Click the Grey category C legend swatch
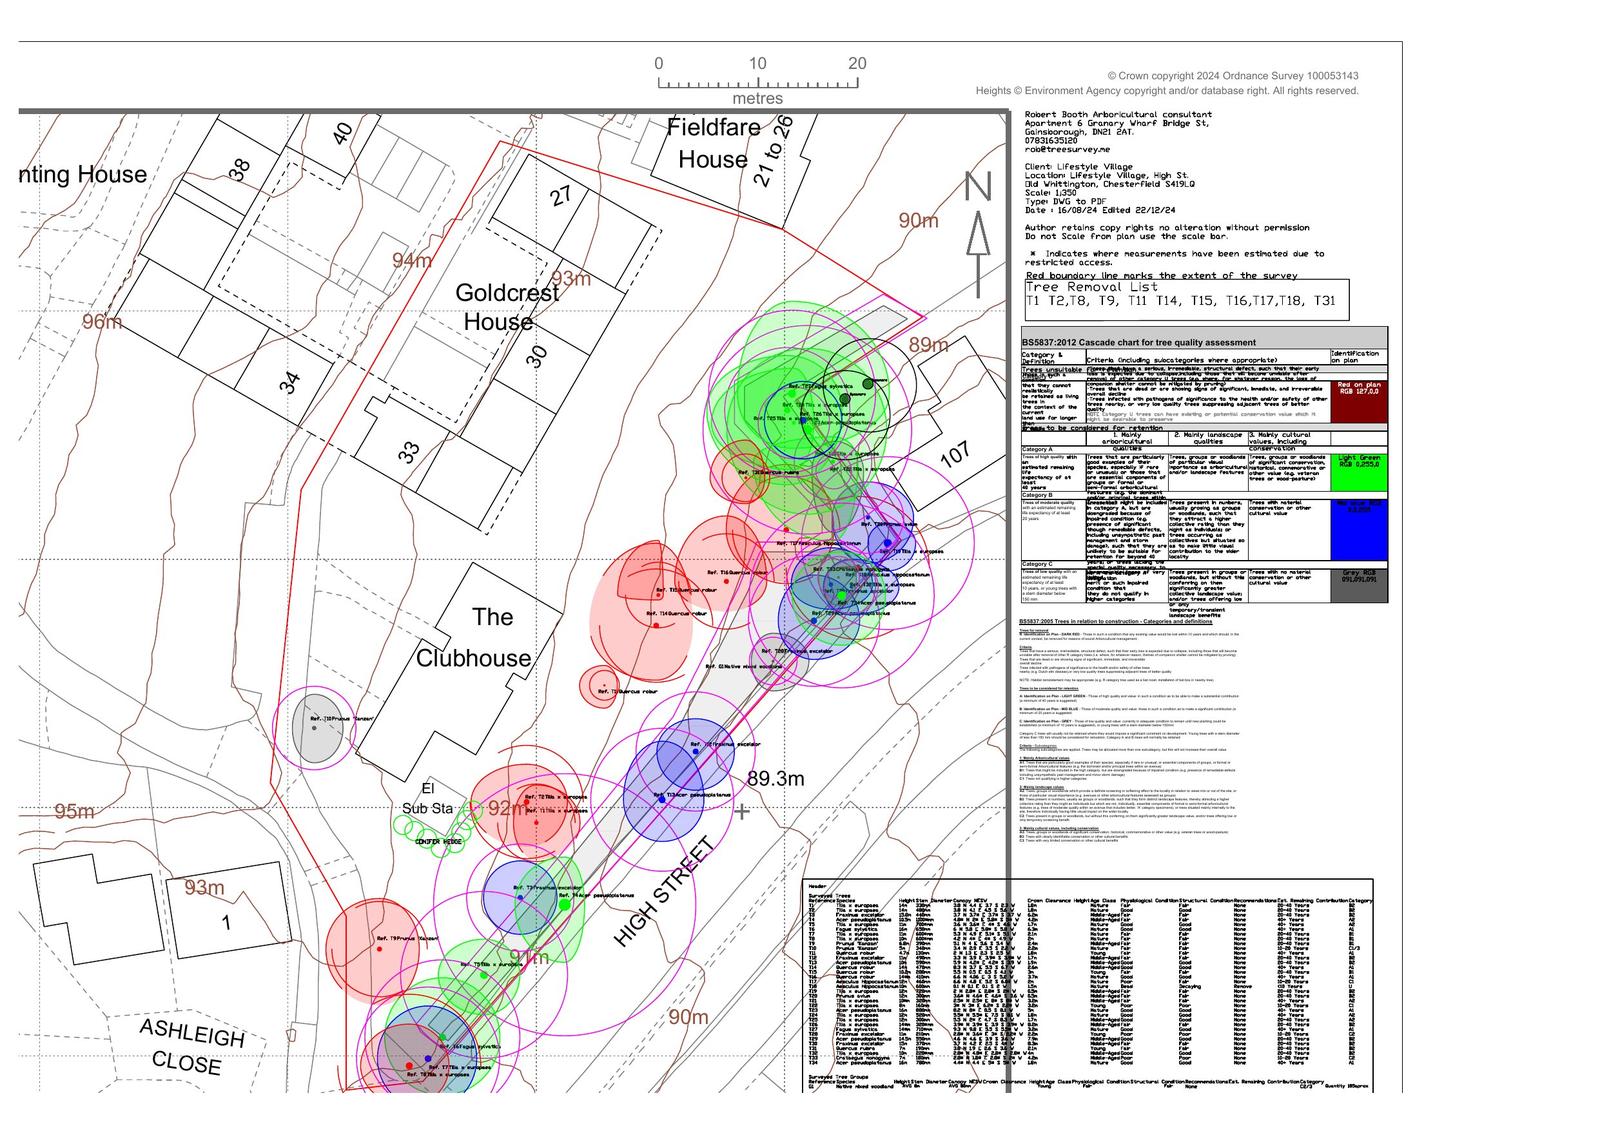This screenshot has height=1131, width=1600. (x=1358, y=585)
